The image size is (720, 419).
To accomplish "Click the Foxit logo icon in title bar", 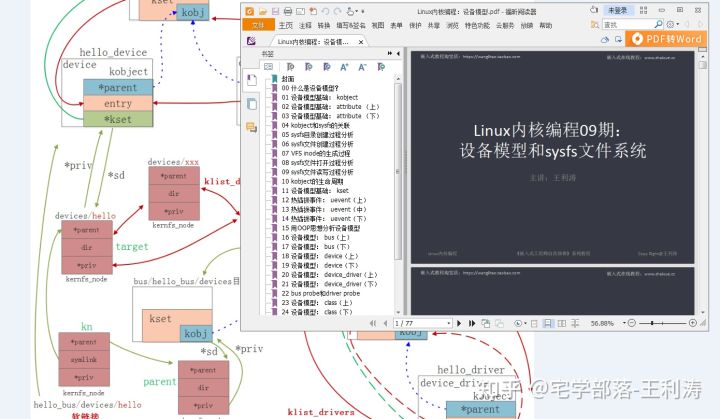I will point(249,11).
